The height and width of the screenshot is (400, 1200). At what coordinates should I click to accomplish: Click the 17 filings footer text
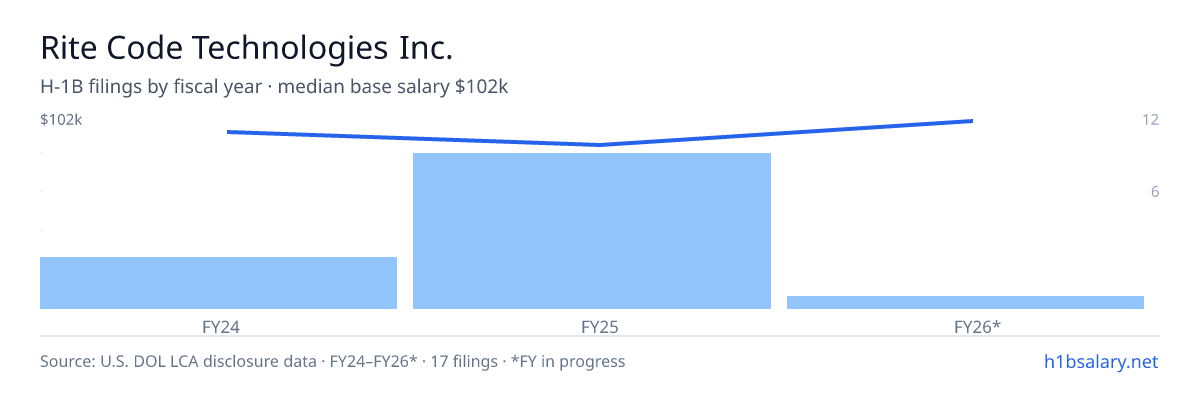[x=464, y=361]
